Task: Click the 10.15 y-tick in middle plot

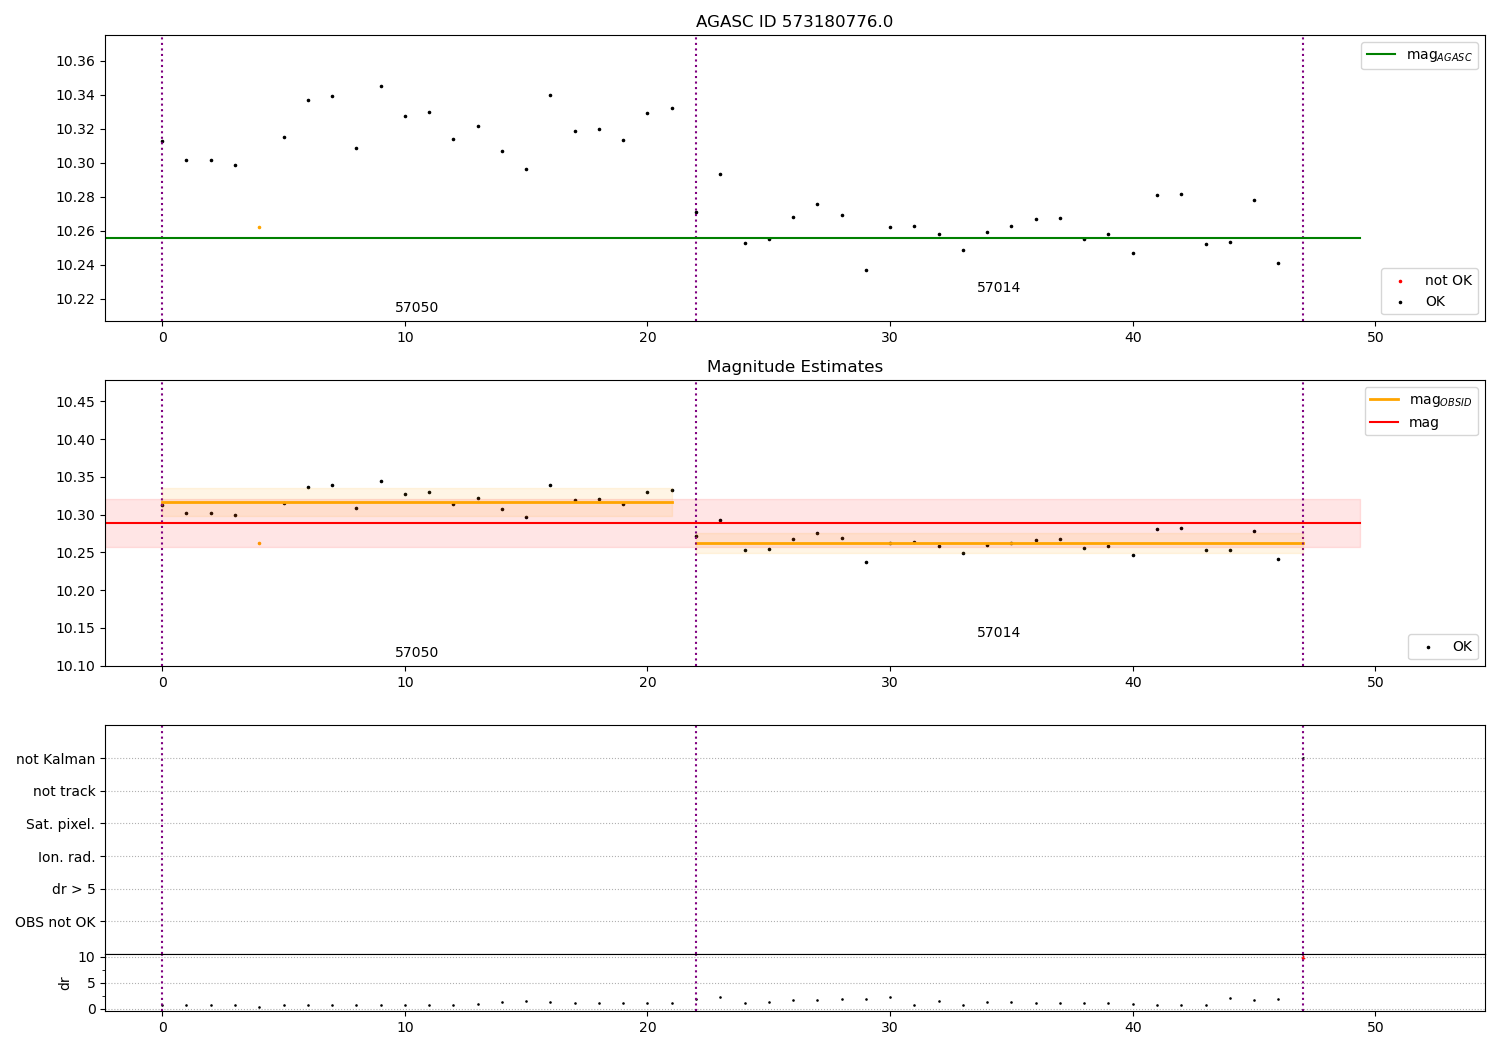Action: [75, 629]
